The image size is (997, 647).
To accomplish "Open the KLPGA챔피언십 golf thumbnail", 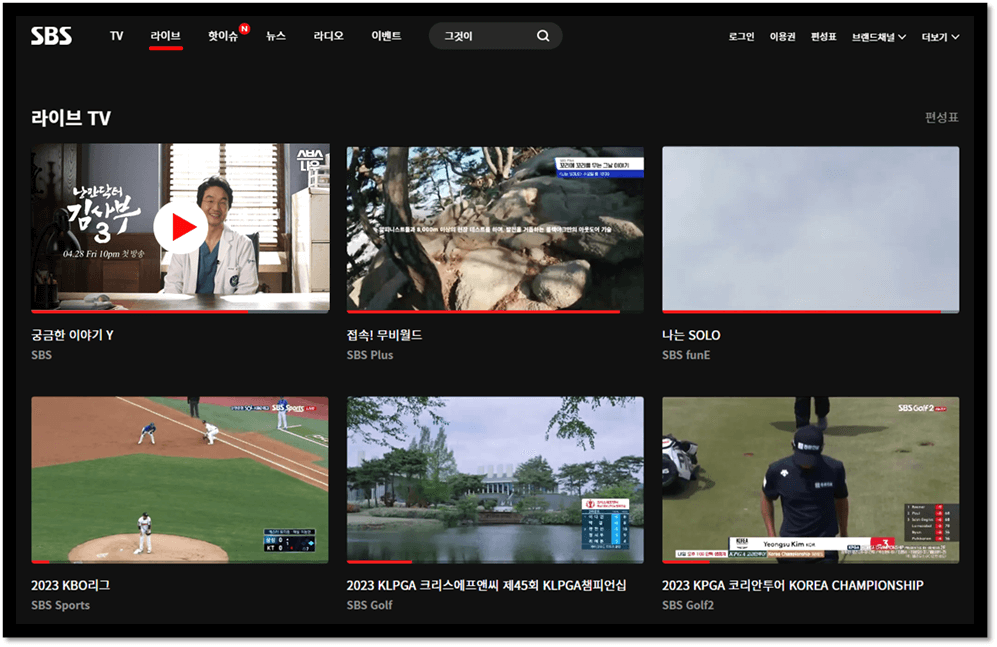I will tap(495, 480).
